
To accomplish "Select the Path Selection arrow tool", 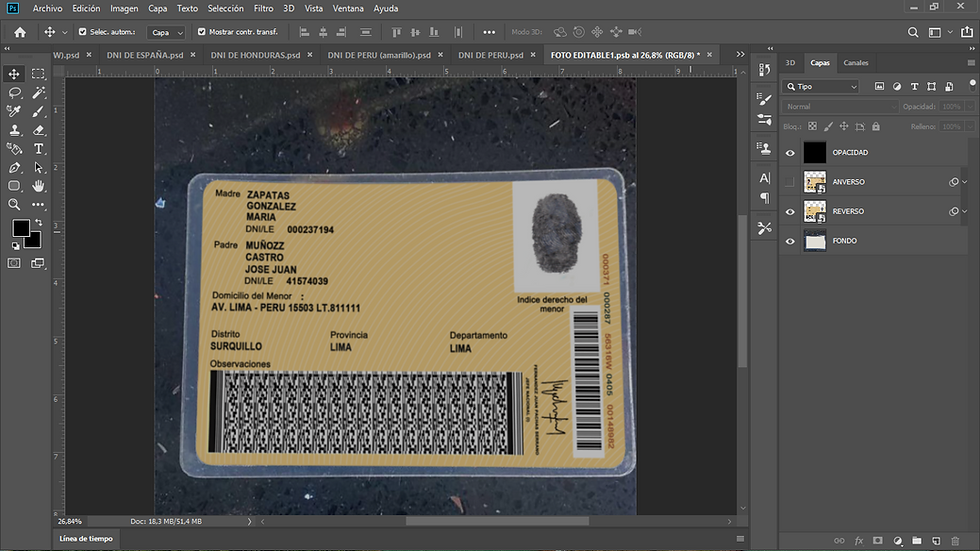I will pos(38,167).
